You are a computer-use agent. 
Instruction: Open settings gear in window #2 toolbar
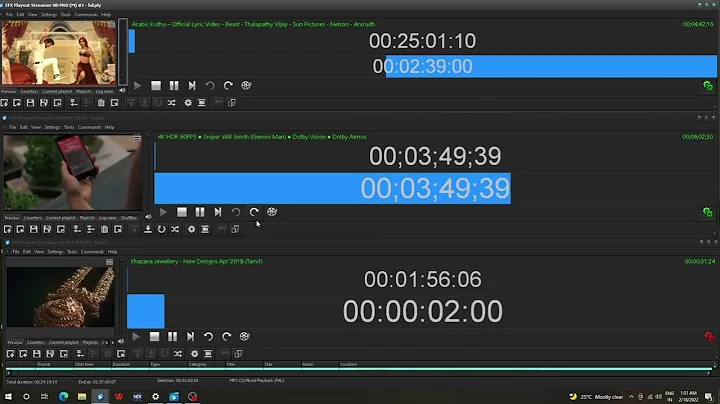click(191, 229)
